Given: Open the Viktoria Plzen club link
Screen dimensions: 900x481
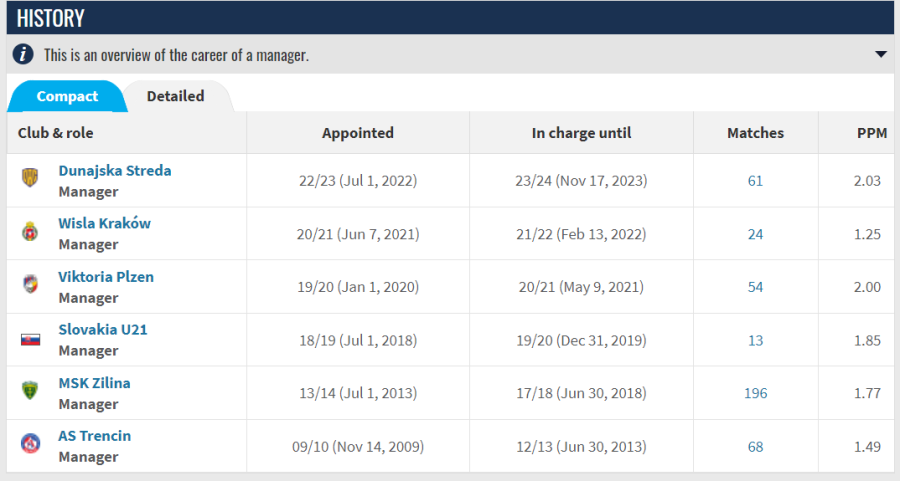Looking at the screenshot, I should [x=106, y=277].
